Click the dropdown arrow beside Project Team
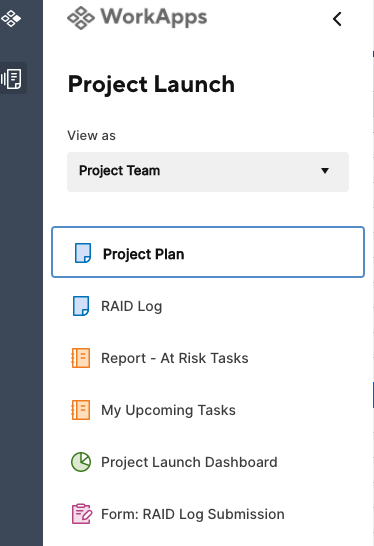This screenshot has width=374, height=546. pyautogui.click(x=325, y=171)
